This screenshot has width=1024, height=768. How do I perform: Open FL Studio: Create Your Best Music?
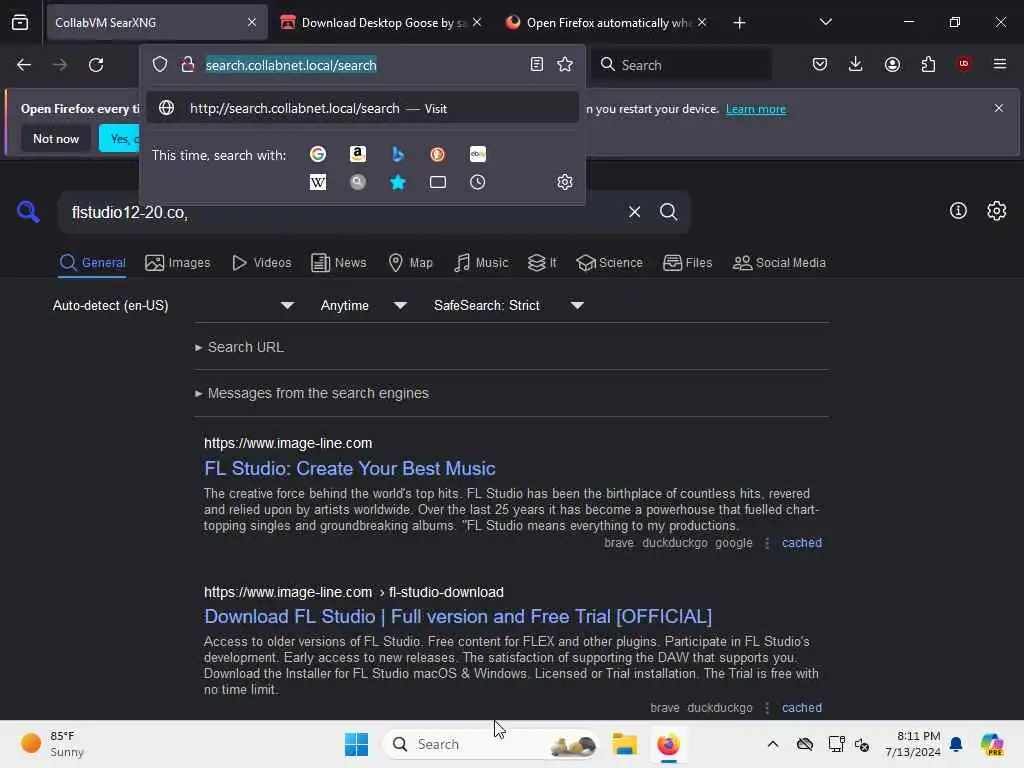tap(349, 468)
